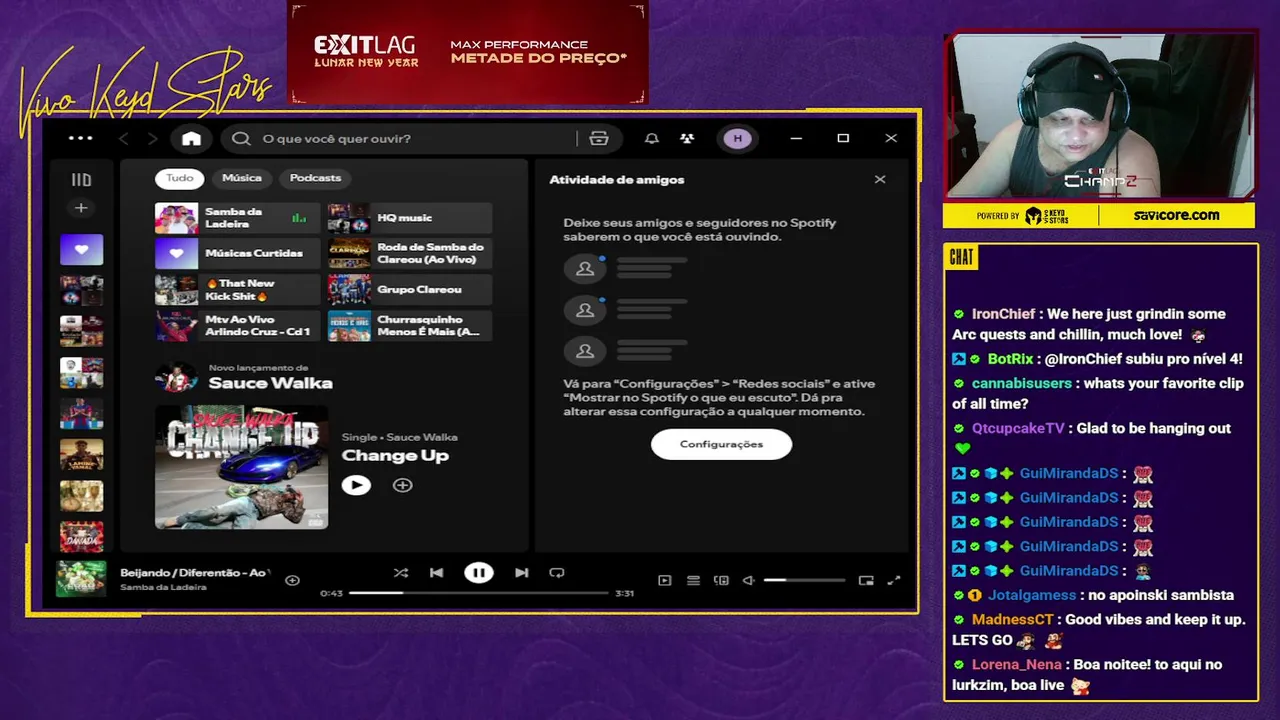Close the Atividade de amigos panel
This screenshot has height=720, width=1280.
(880, 180)
